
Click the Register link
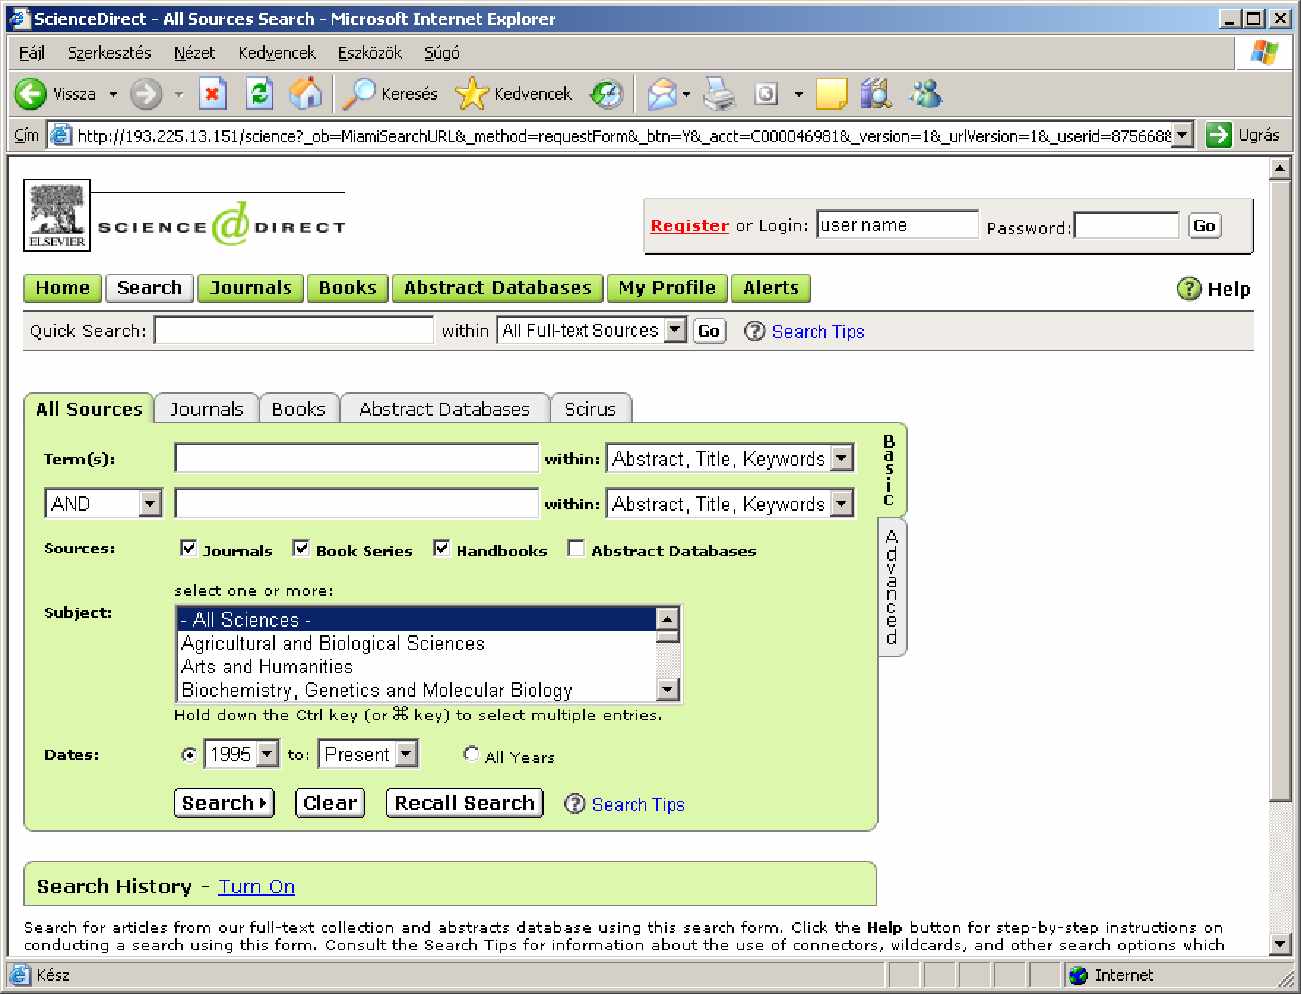click(689, 226)
